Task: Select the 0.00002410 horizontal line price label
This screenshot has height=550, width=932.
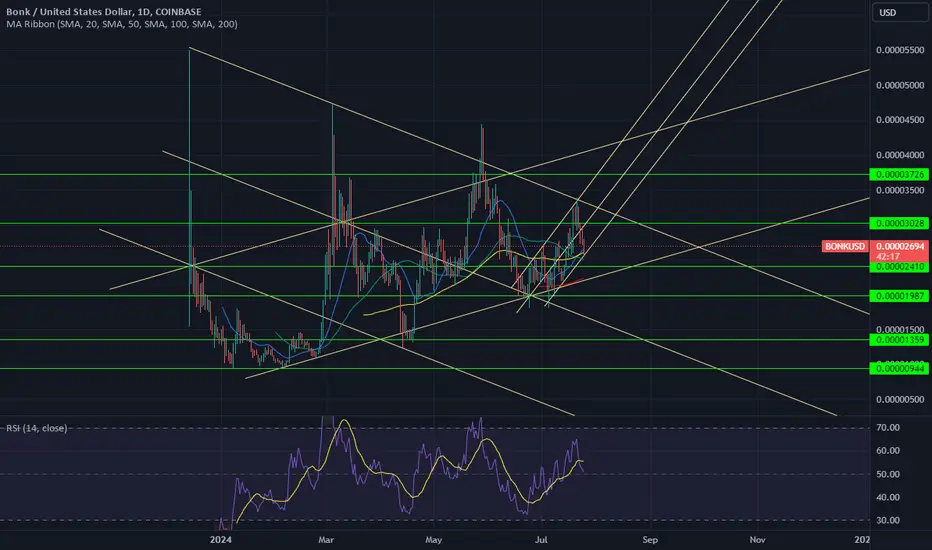Action: coord(899,267)
